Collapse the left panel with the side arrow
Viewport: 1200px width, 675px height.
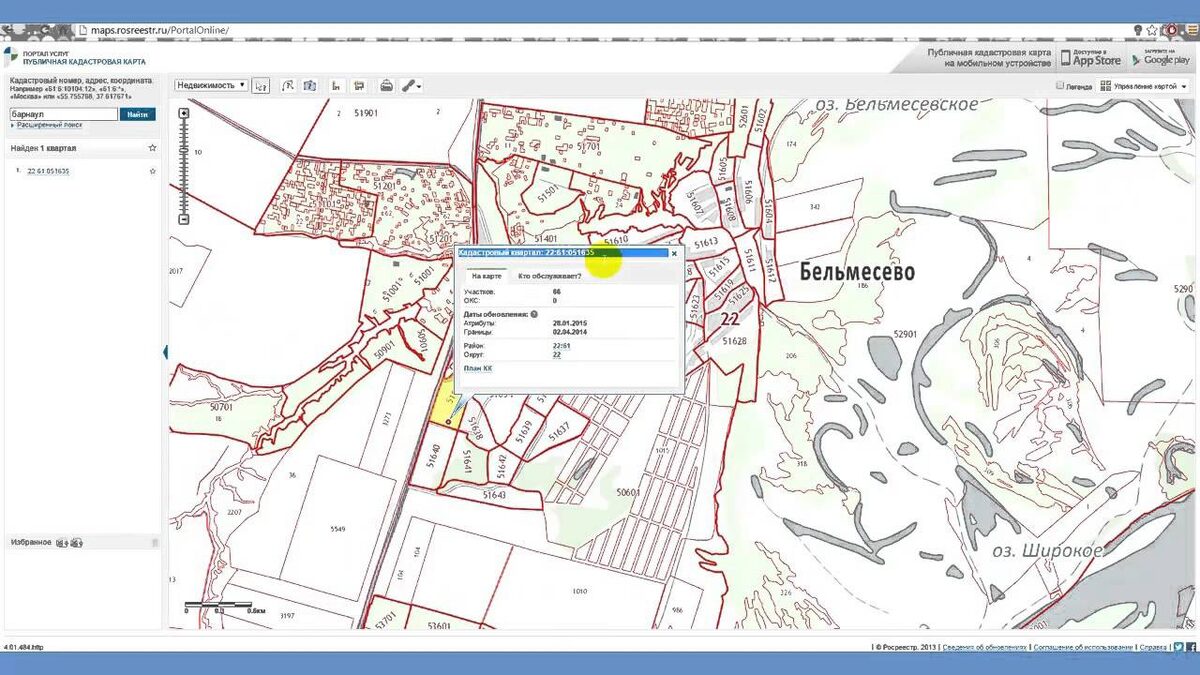[x=165, y=352]
